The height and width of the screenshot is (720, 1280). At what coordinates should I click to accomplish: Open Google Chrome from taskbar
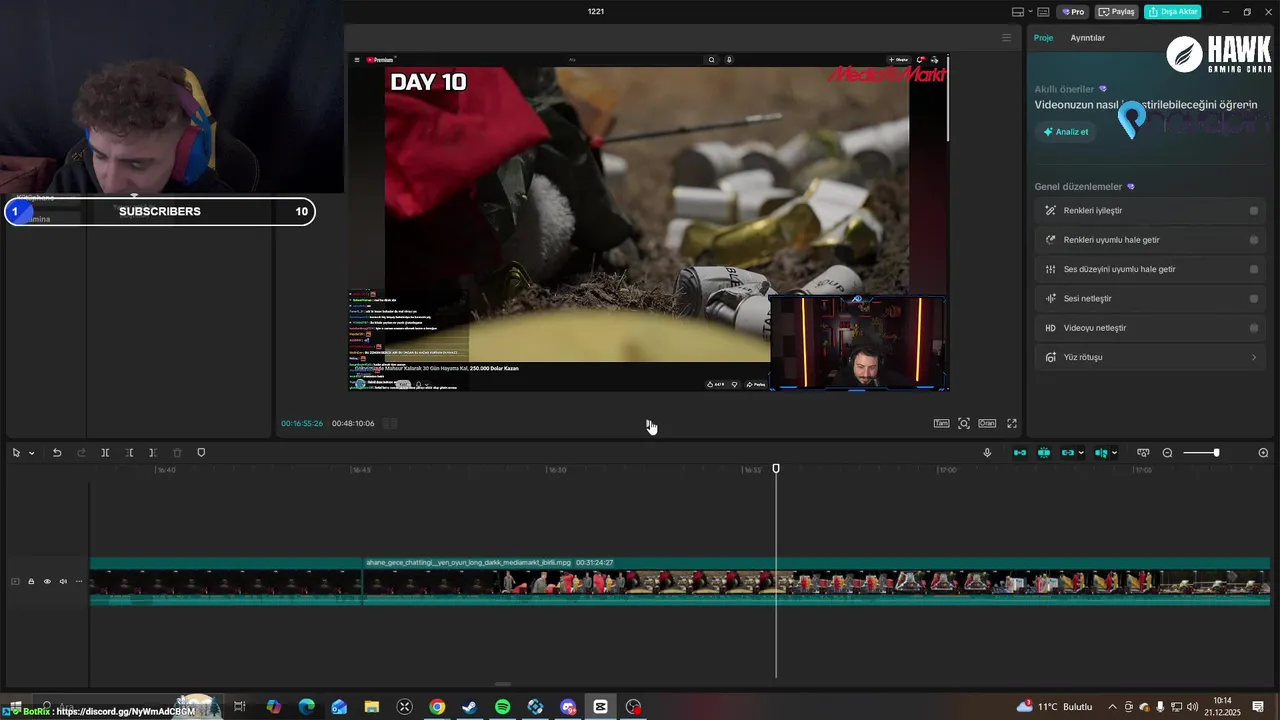[437, 707]
